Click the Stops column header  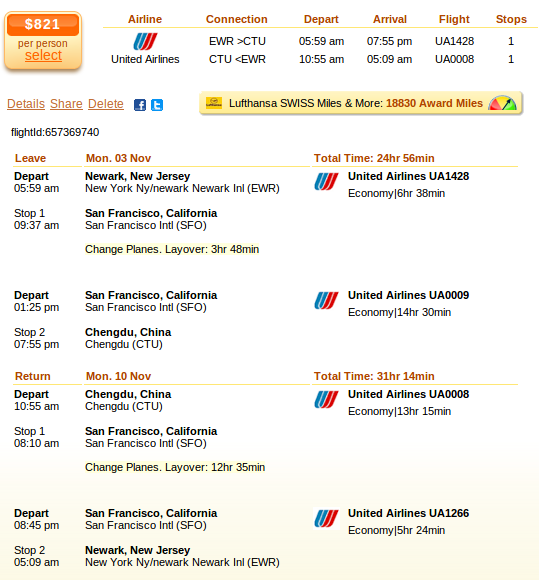point(511,19)
